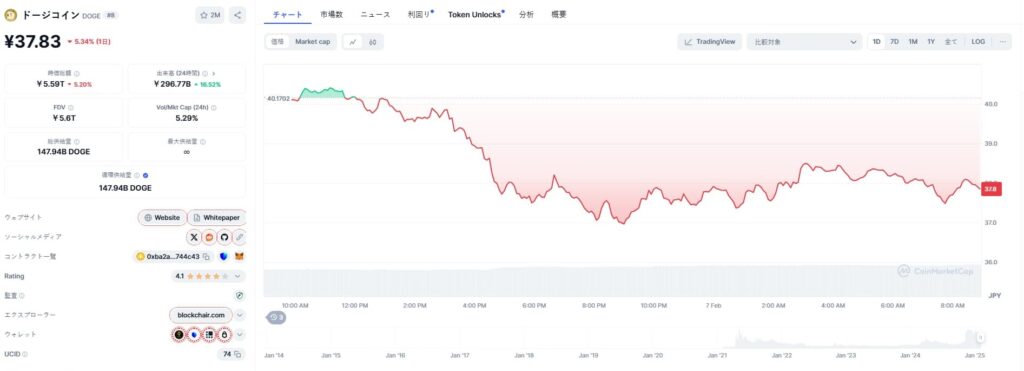Expand the explorers list next to blockchair.com
Screen dimensions: 1024x371
(x=240, y=315)
